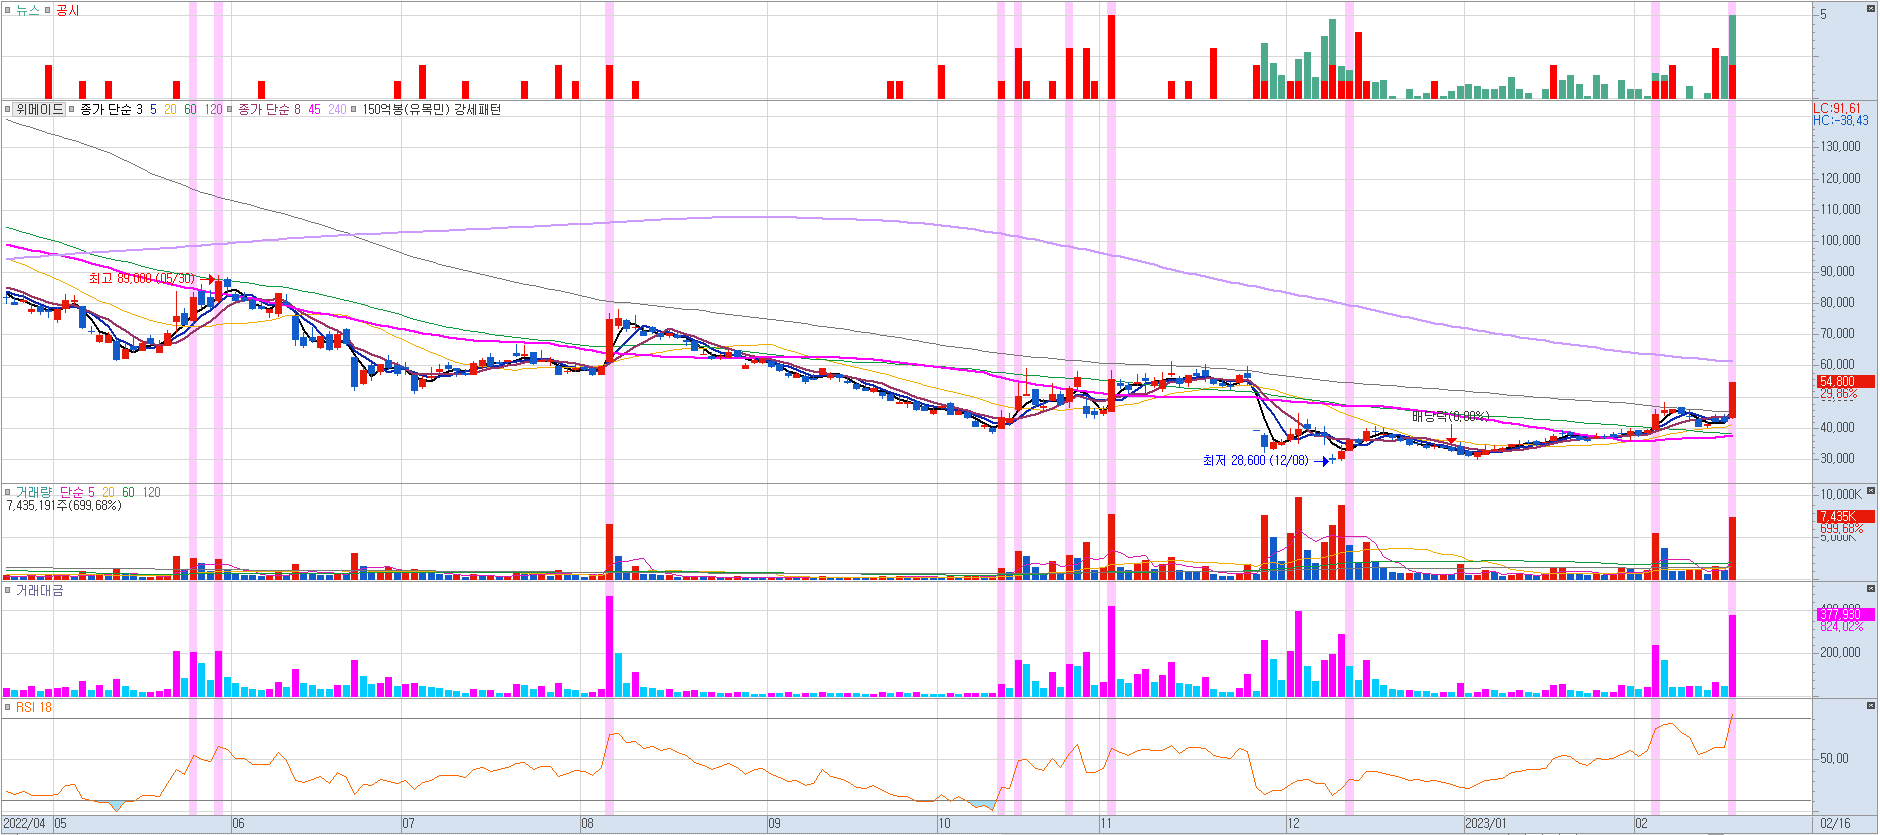Viewport: 1880px width, 835px height.
Task: Click the square marker before 위메이드
Action: (8, 109)
